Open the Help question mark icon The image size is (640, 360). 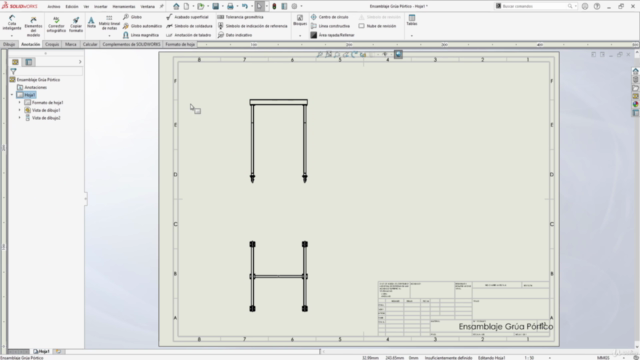coord(597,7)
